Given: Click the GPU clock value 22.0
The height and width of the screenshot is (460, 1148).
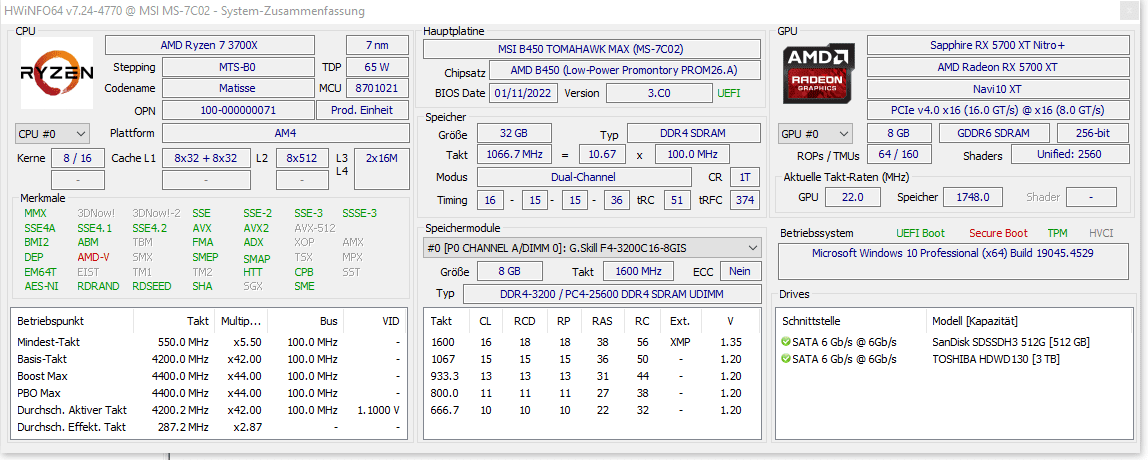Looking at the screenshot, I should [853, 197].
